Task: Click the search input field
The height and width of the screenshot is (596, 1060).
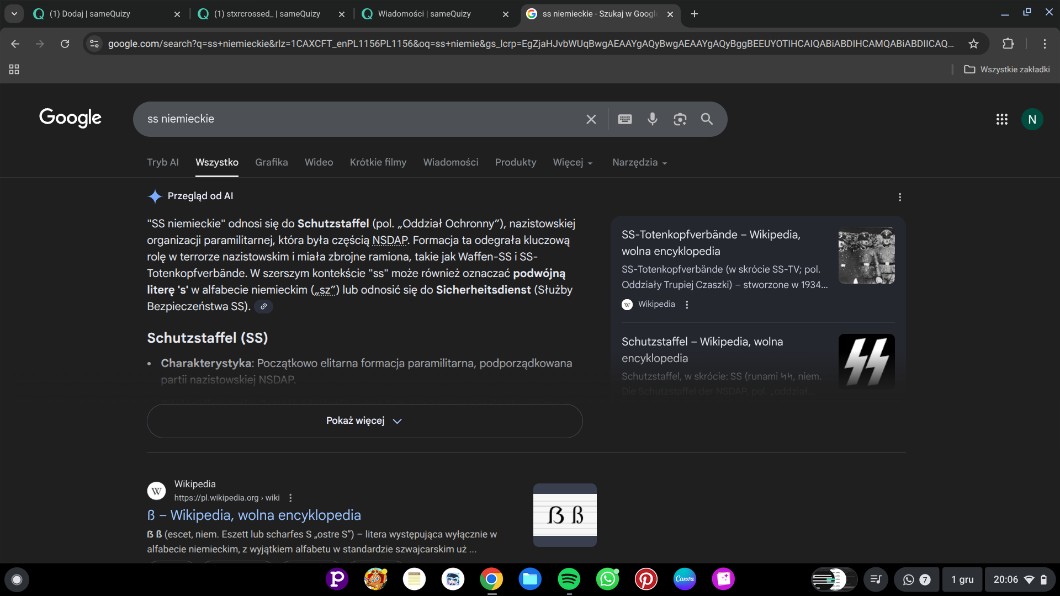Action: pyautogui.click(x=360, y=119)
